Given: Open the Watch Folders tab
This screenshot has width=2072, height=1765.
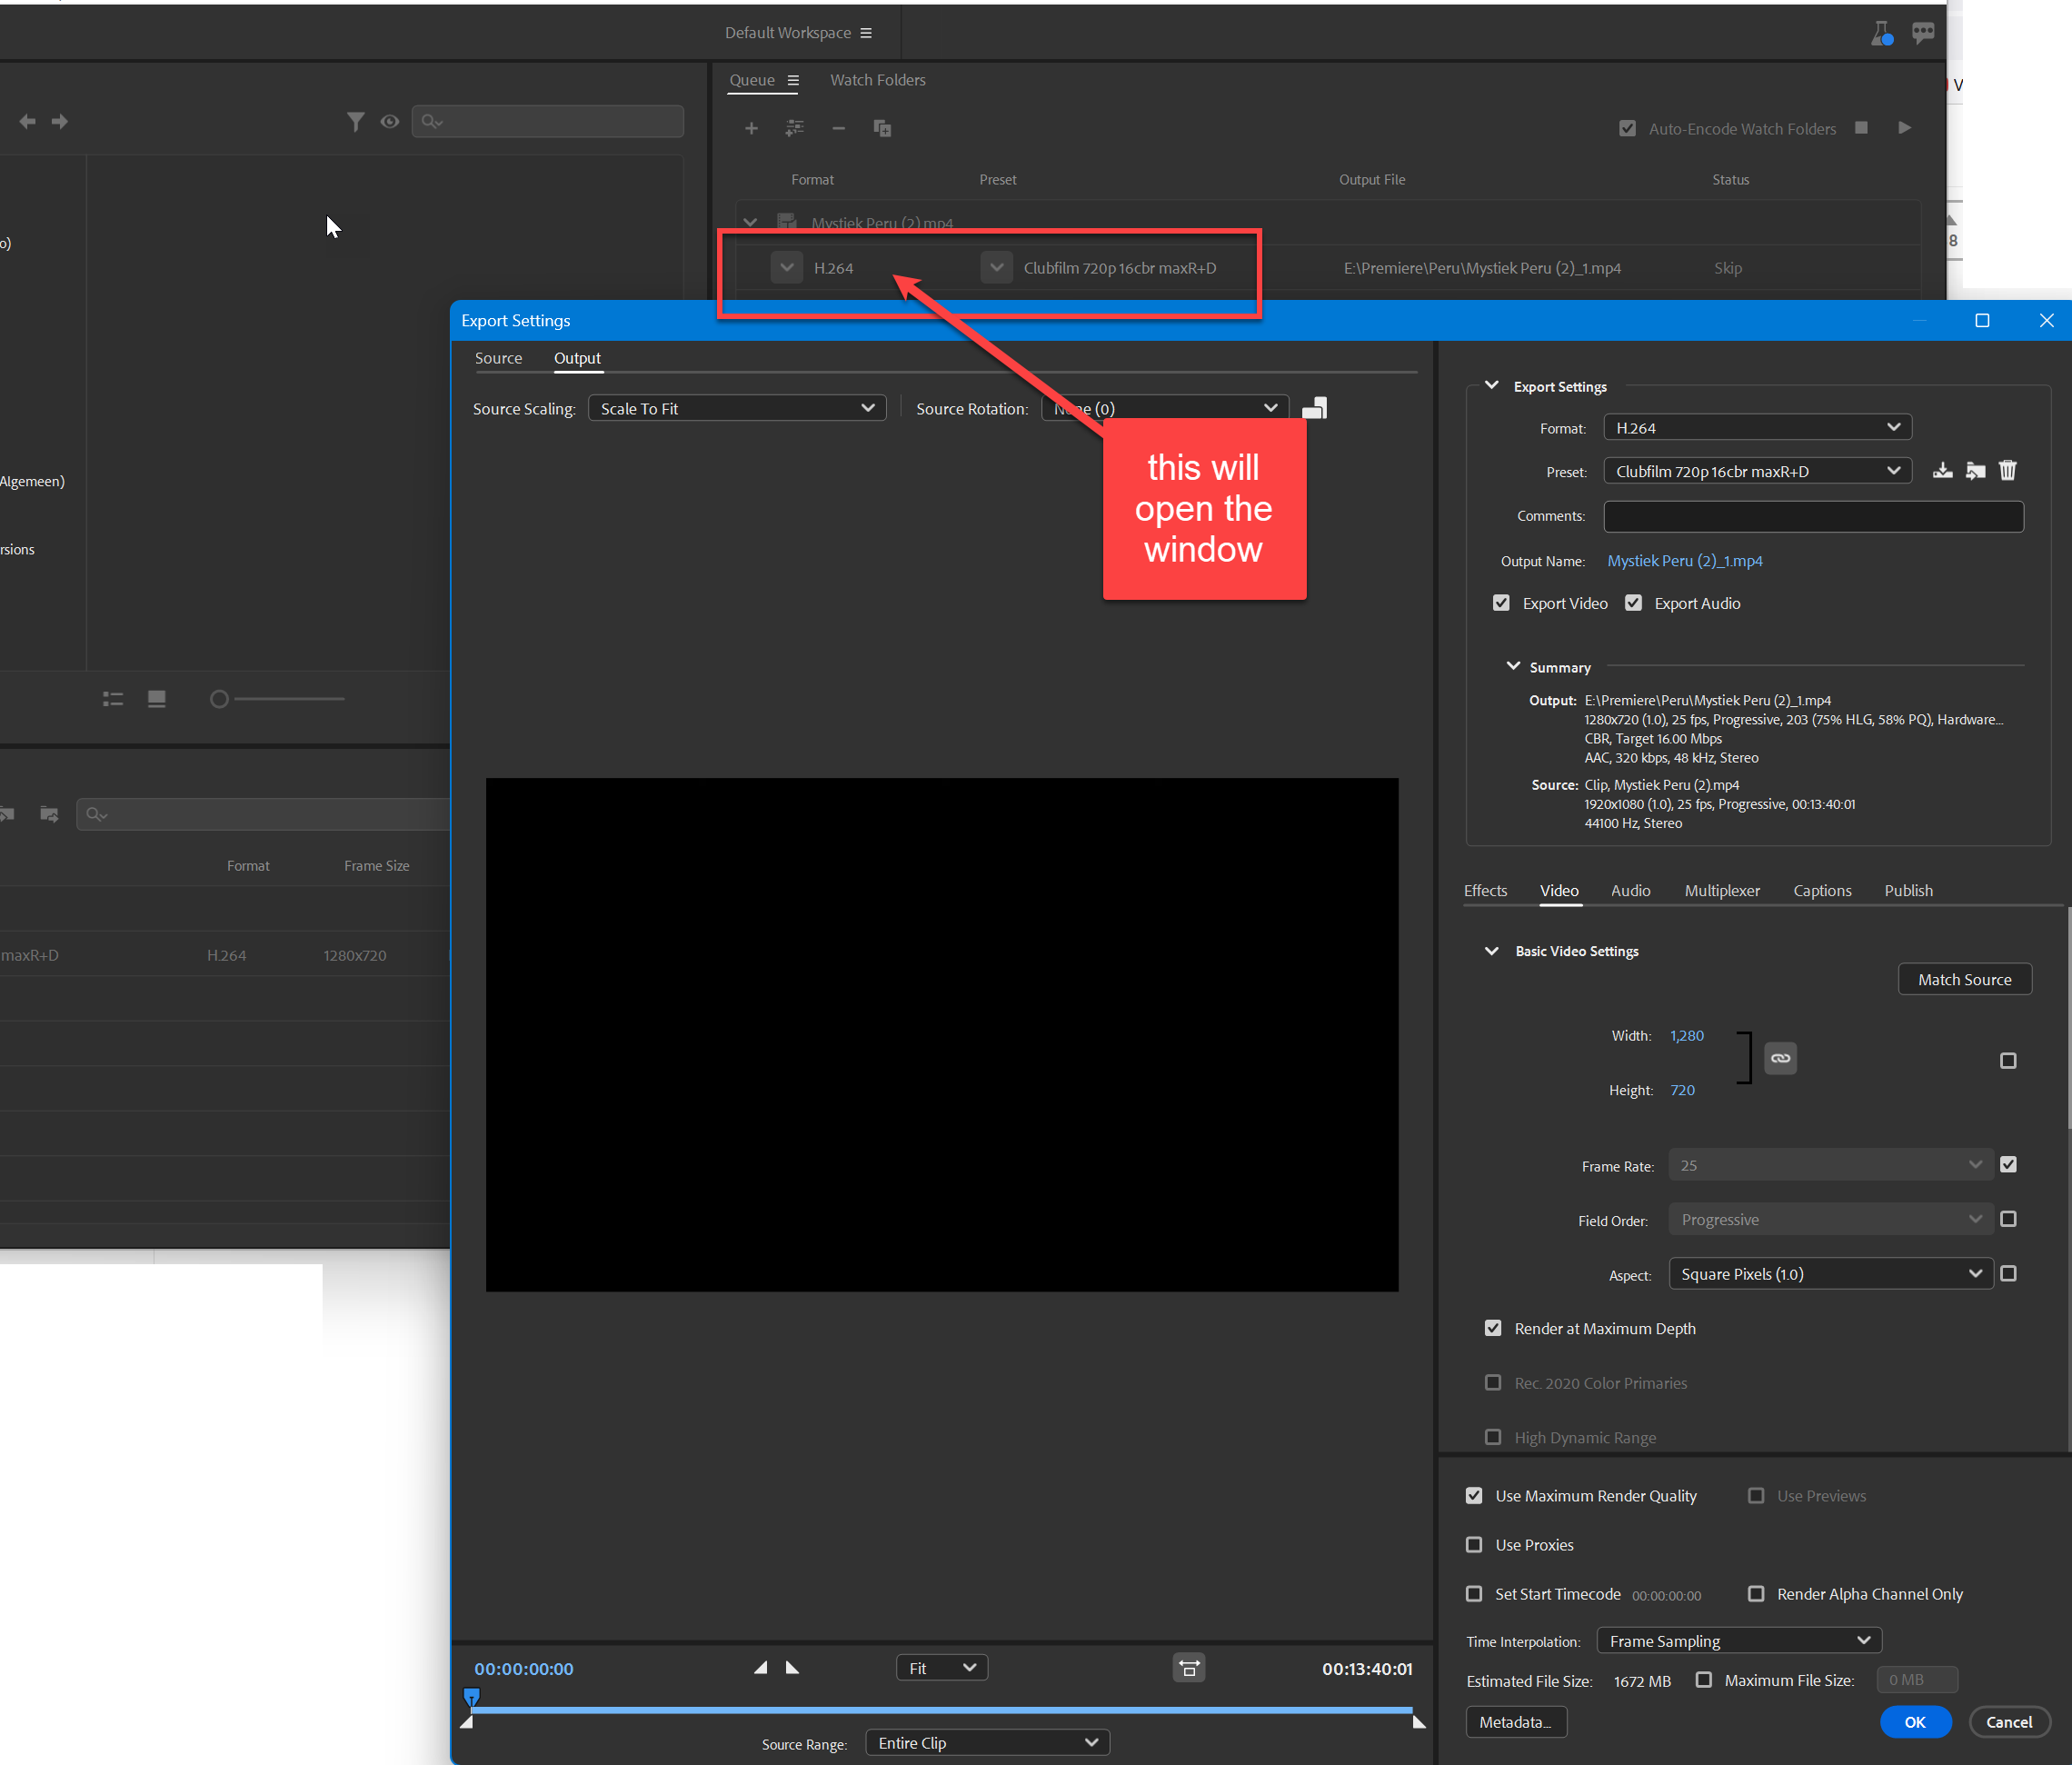Looking at the screenshot, I should [877, 80].
